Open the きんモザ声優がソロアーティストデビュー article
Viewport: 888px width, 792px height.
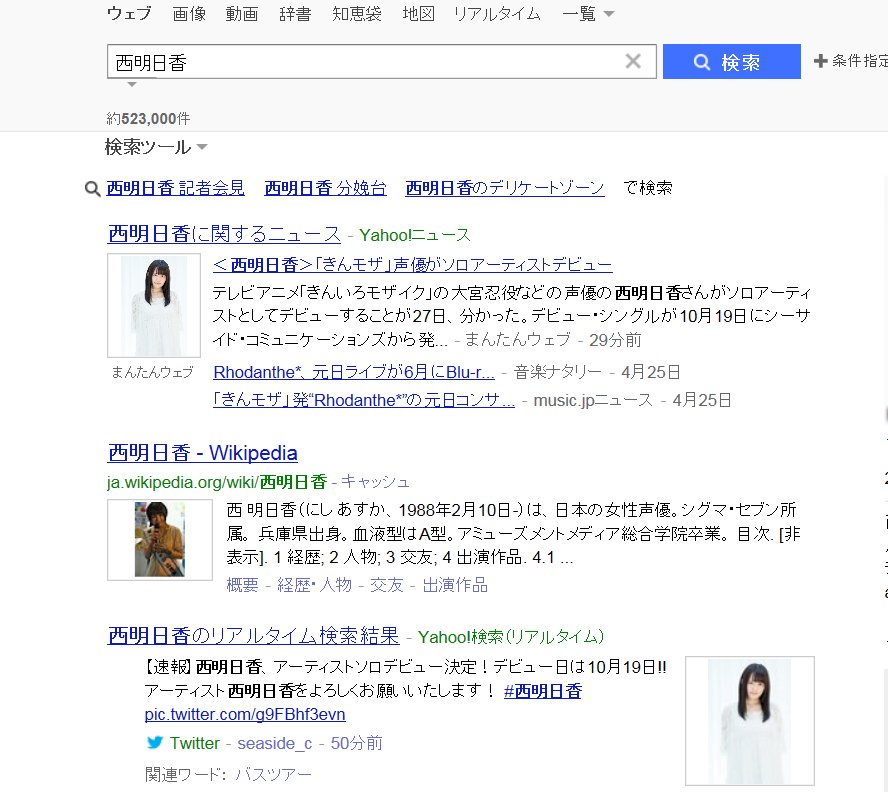pyautogui.click(x=412, y=265)
